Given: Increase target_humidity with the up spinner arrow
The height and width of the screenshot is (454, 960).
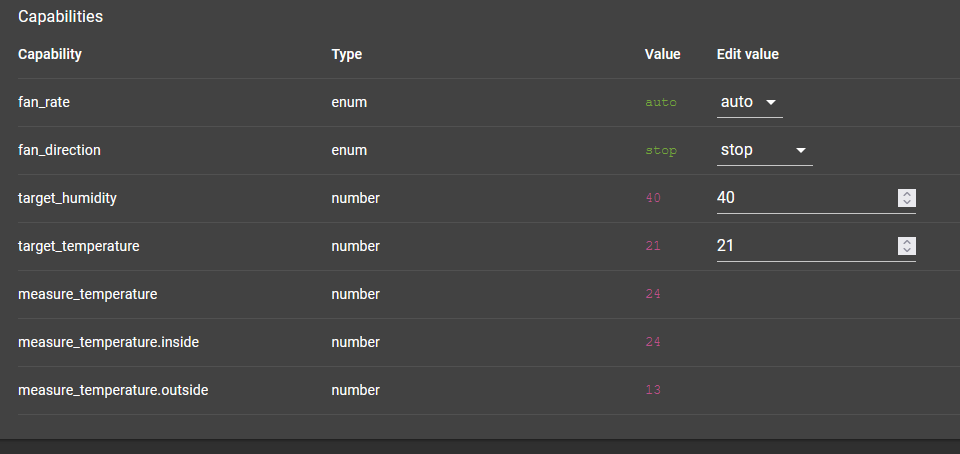Looking at the screenshot, I should tap(907, 194).
